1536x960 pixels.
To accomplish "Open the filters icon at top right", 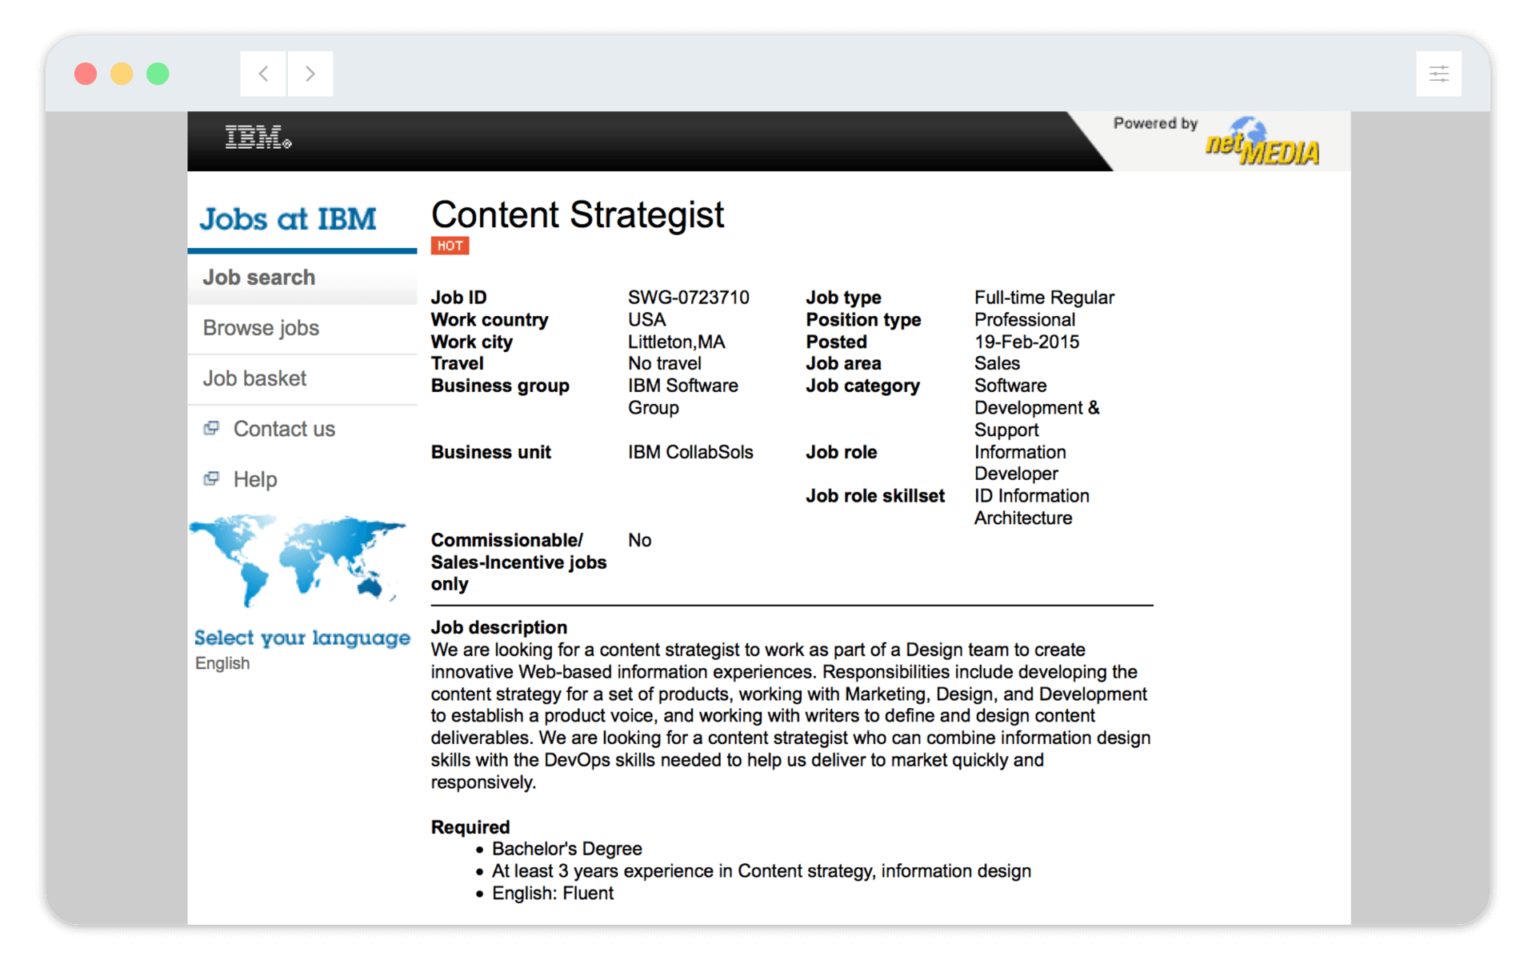I will coord(1438,73).
